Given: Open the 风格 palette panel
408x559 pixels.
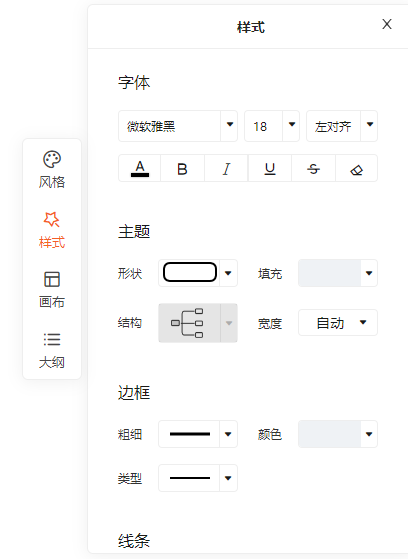Looking at the screenshot, I should tap(52, 169).
